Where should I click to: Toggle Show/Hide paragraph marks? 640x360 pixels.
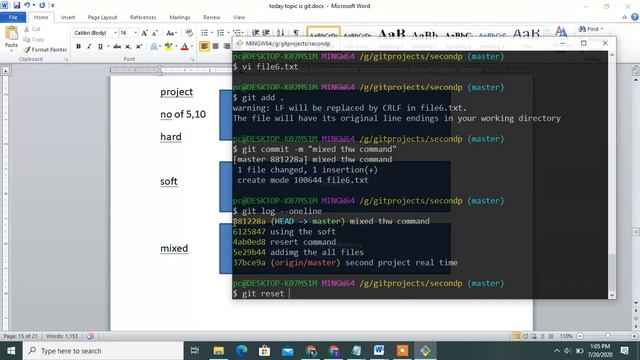(x=296, y=33)
